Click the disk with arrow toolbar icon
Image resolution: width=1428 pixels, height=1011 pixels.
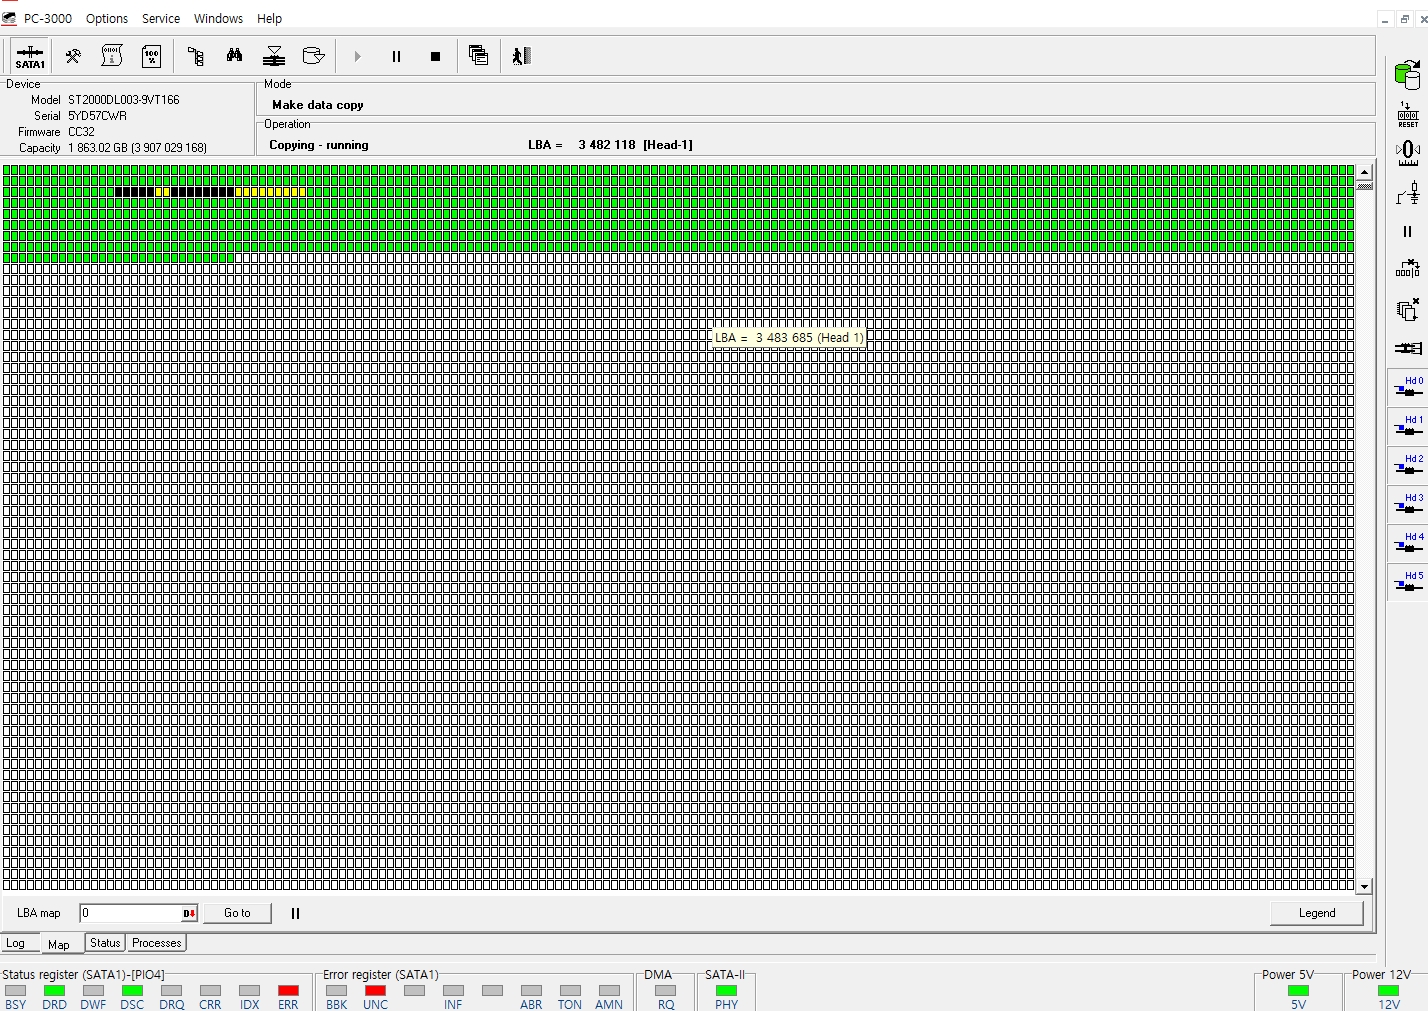[313, 56]
